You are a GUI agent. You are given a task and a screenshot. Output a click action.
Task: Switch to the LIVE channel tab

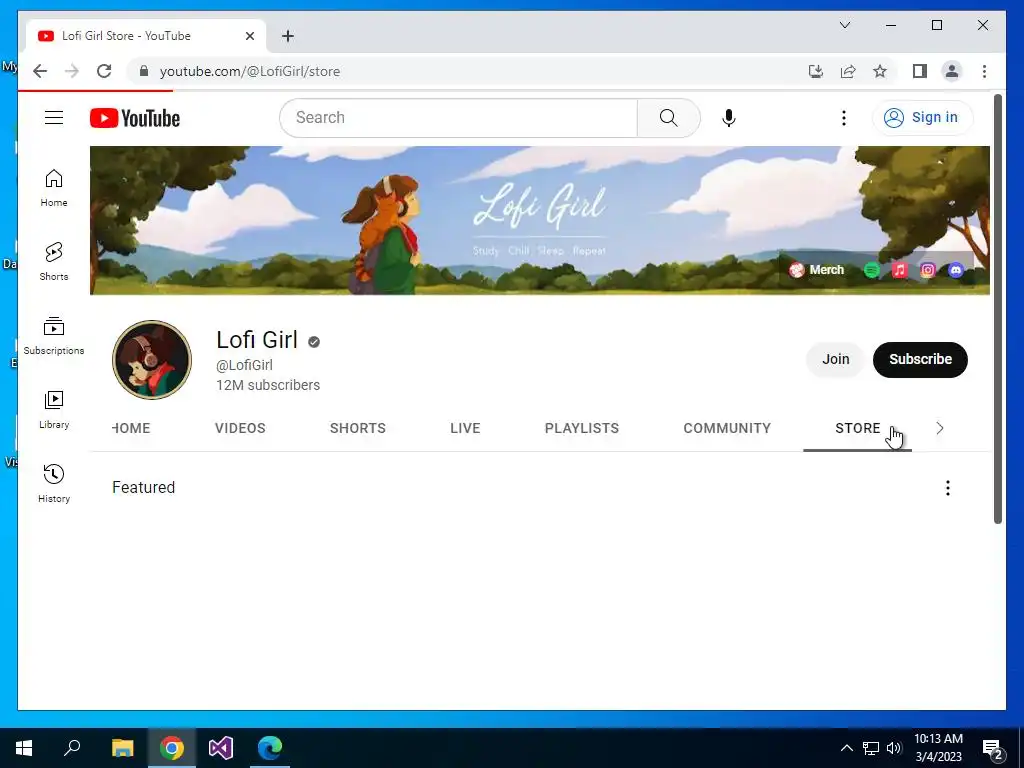(x=465, y=428)
